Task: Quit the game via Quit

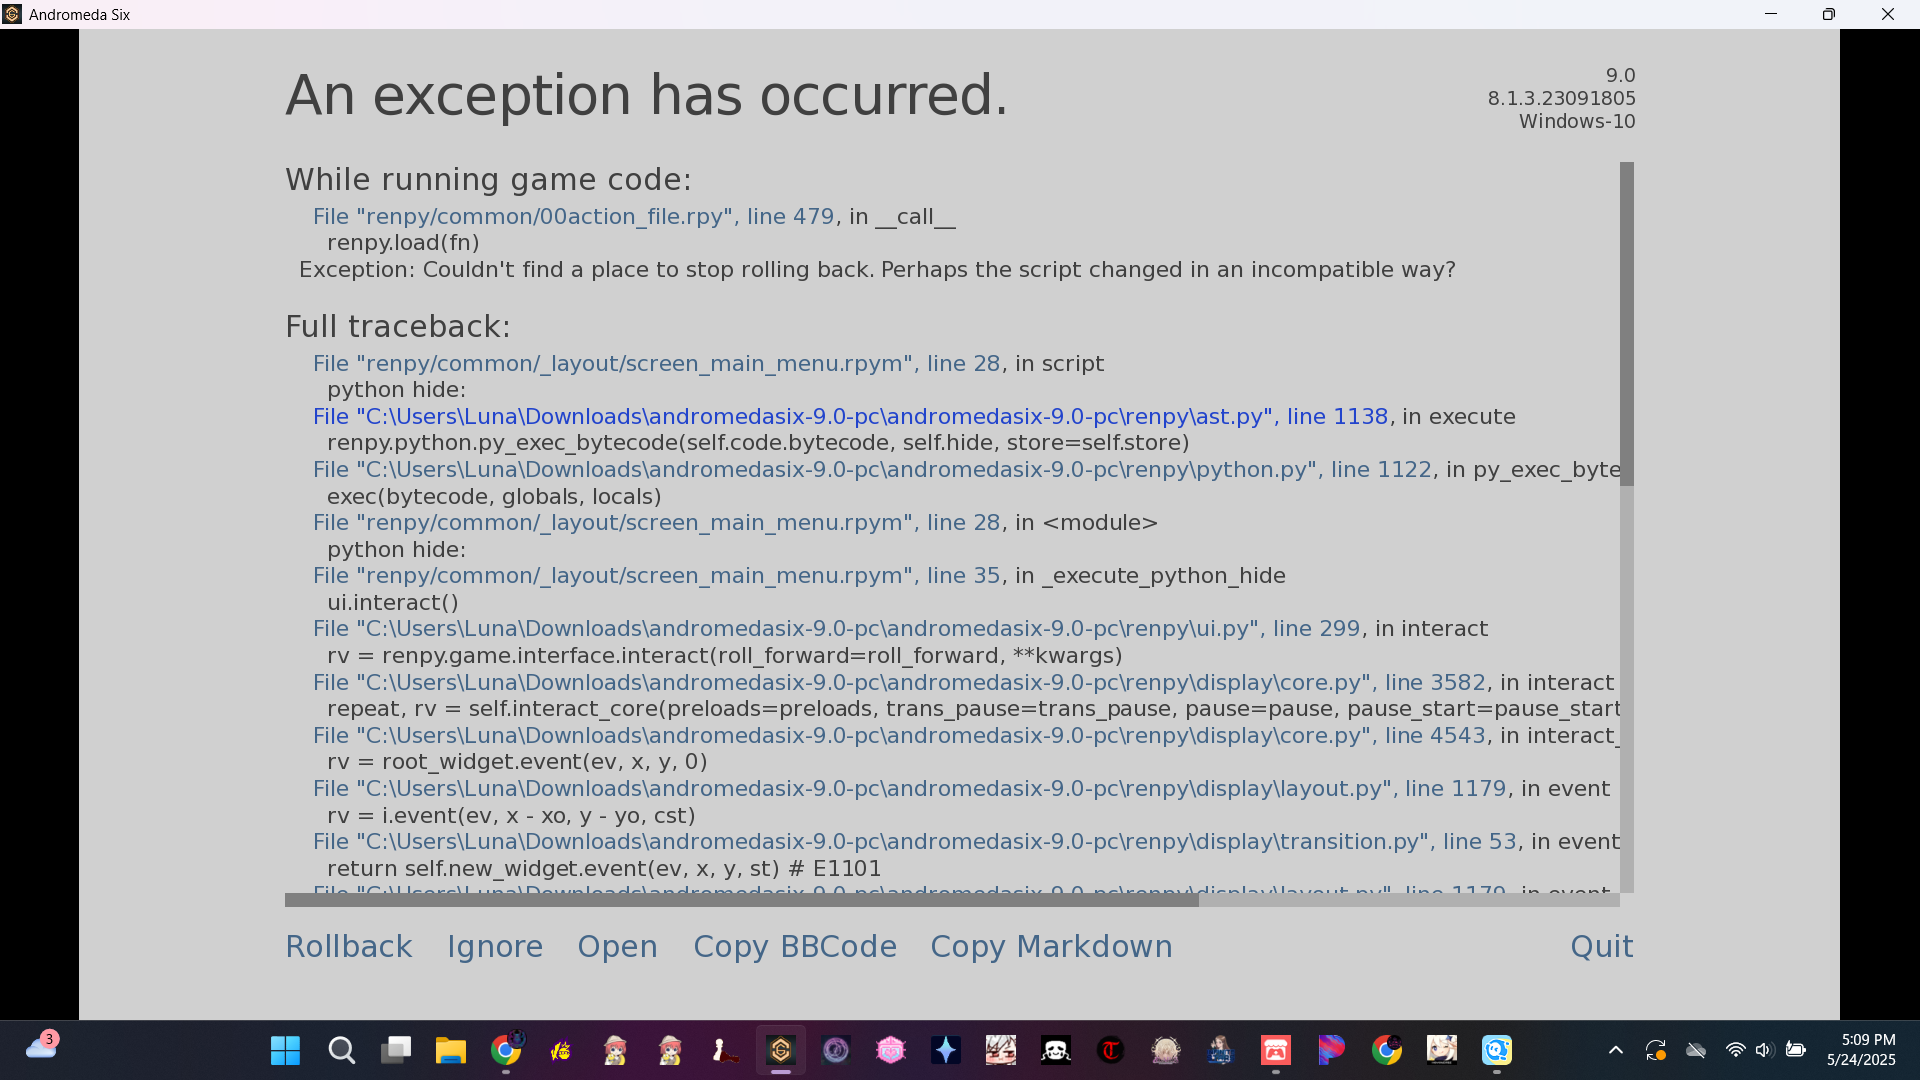Action: [1601, 946]
